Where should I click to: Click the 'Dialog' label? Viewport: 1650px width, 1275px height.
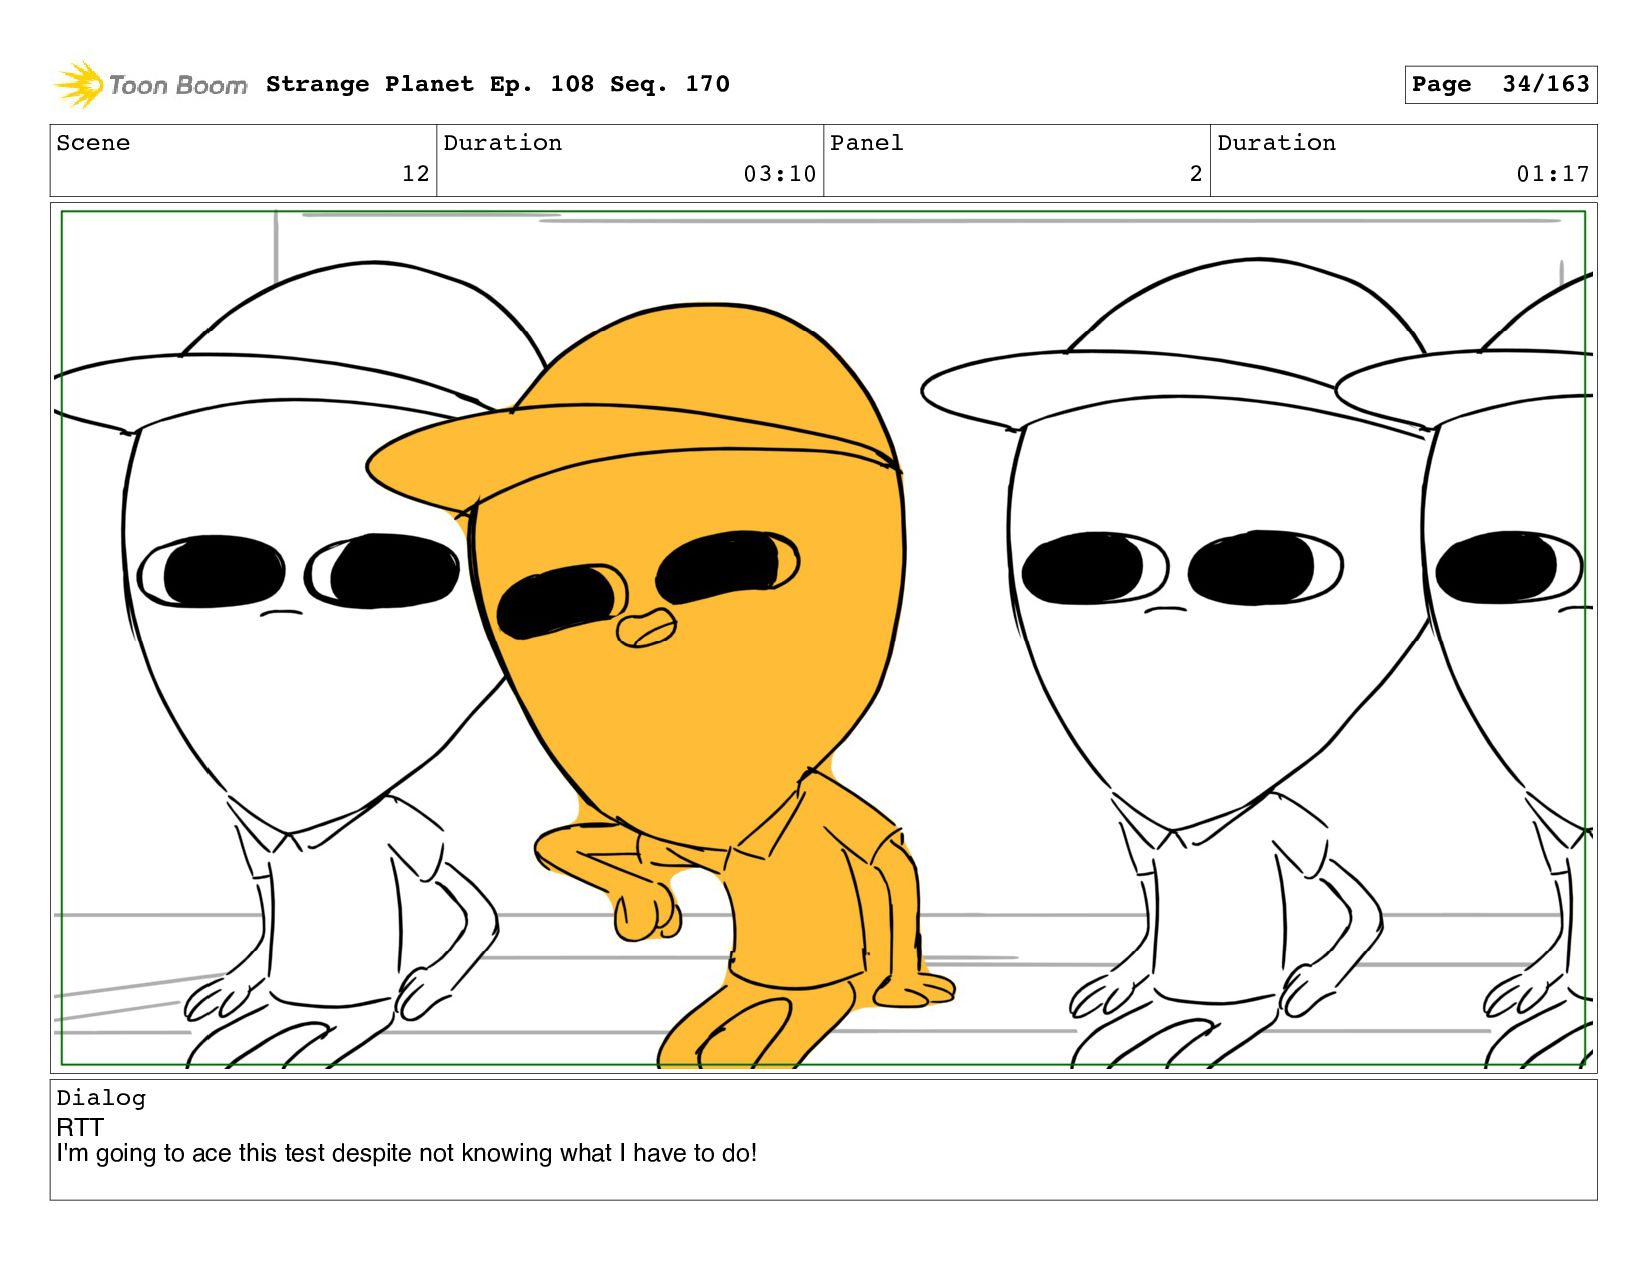tap(101, 1098)
